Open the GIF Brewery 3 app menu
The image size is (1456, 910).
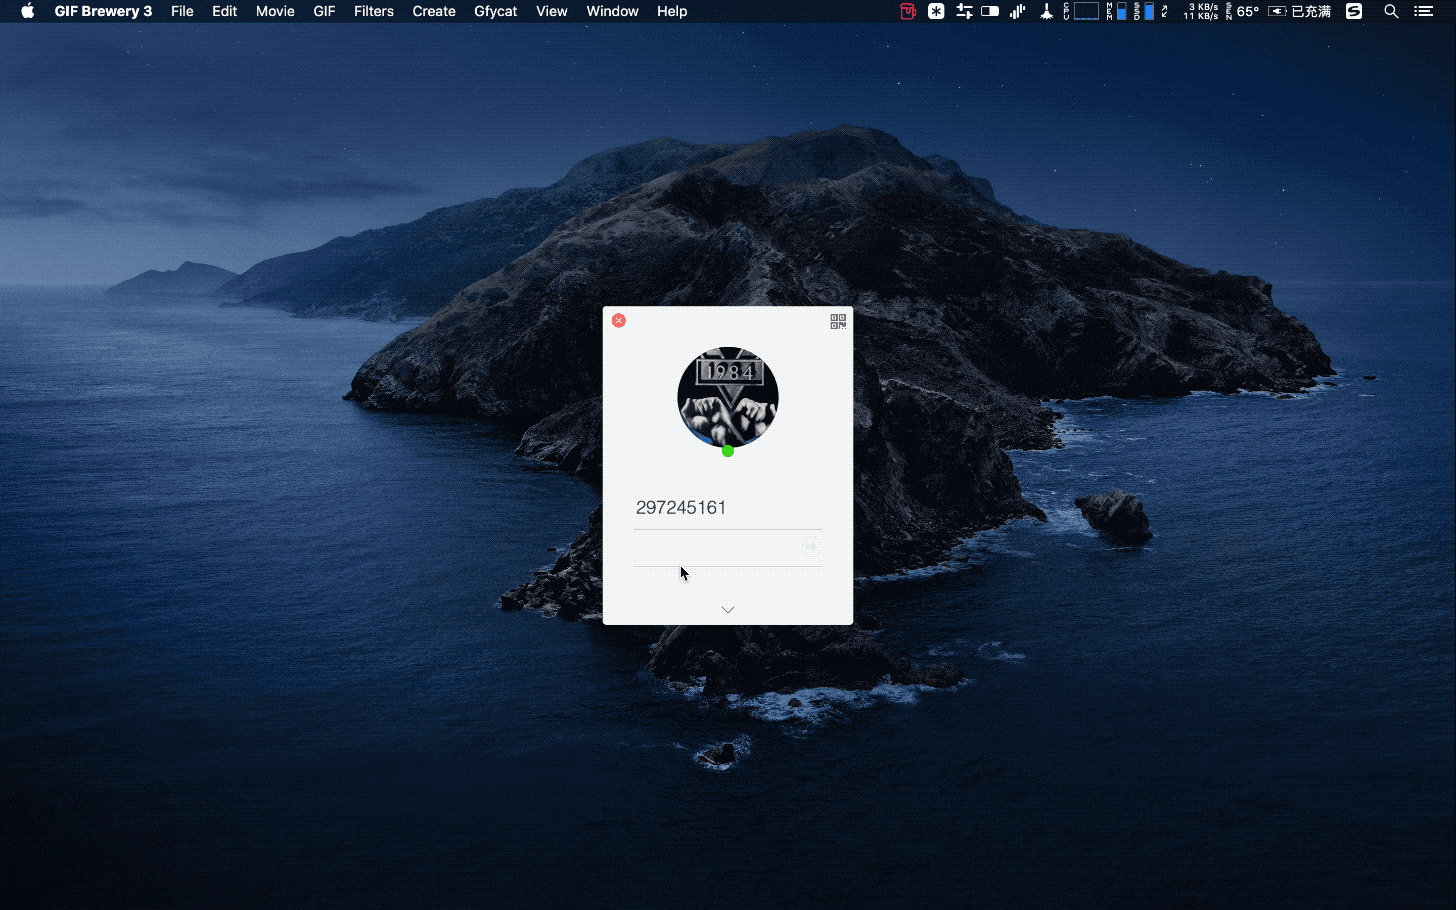click(x=103, y=11)
